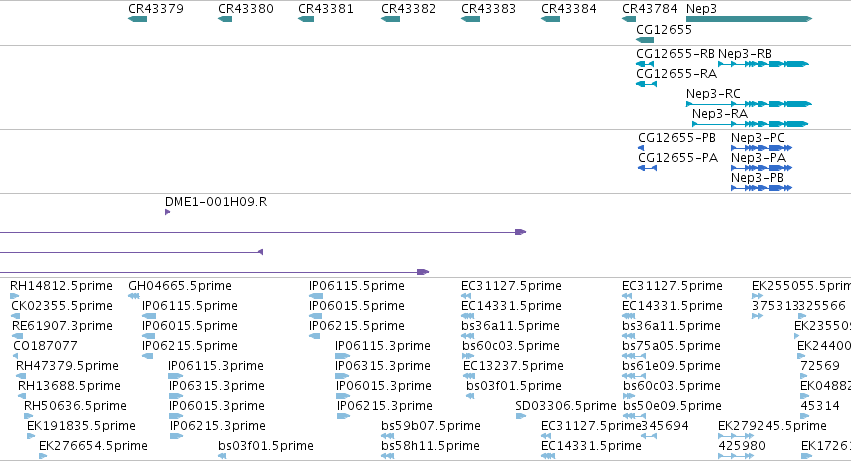Click the CG12655-RA transcript label
This screenshot has height=461, width=851.
click(676, 74)
